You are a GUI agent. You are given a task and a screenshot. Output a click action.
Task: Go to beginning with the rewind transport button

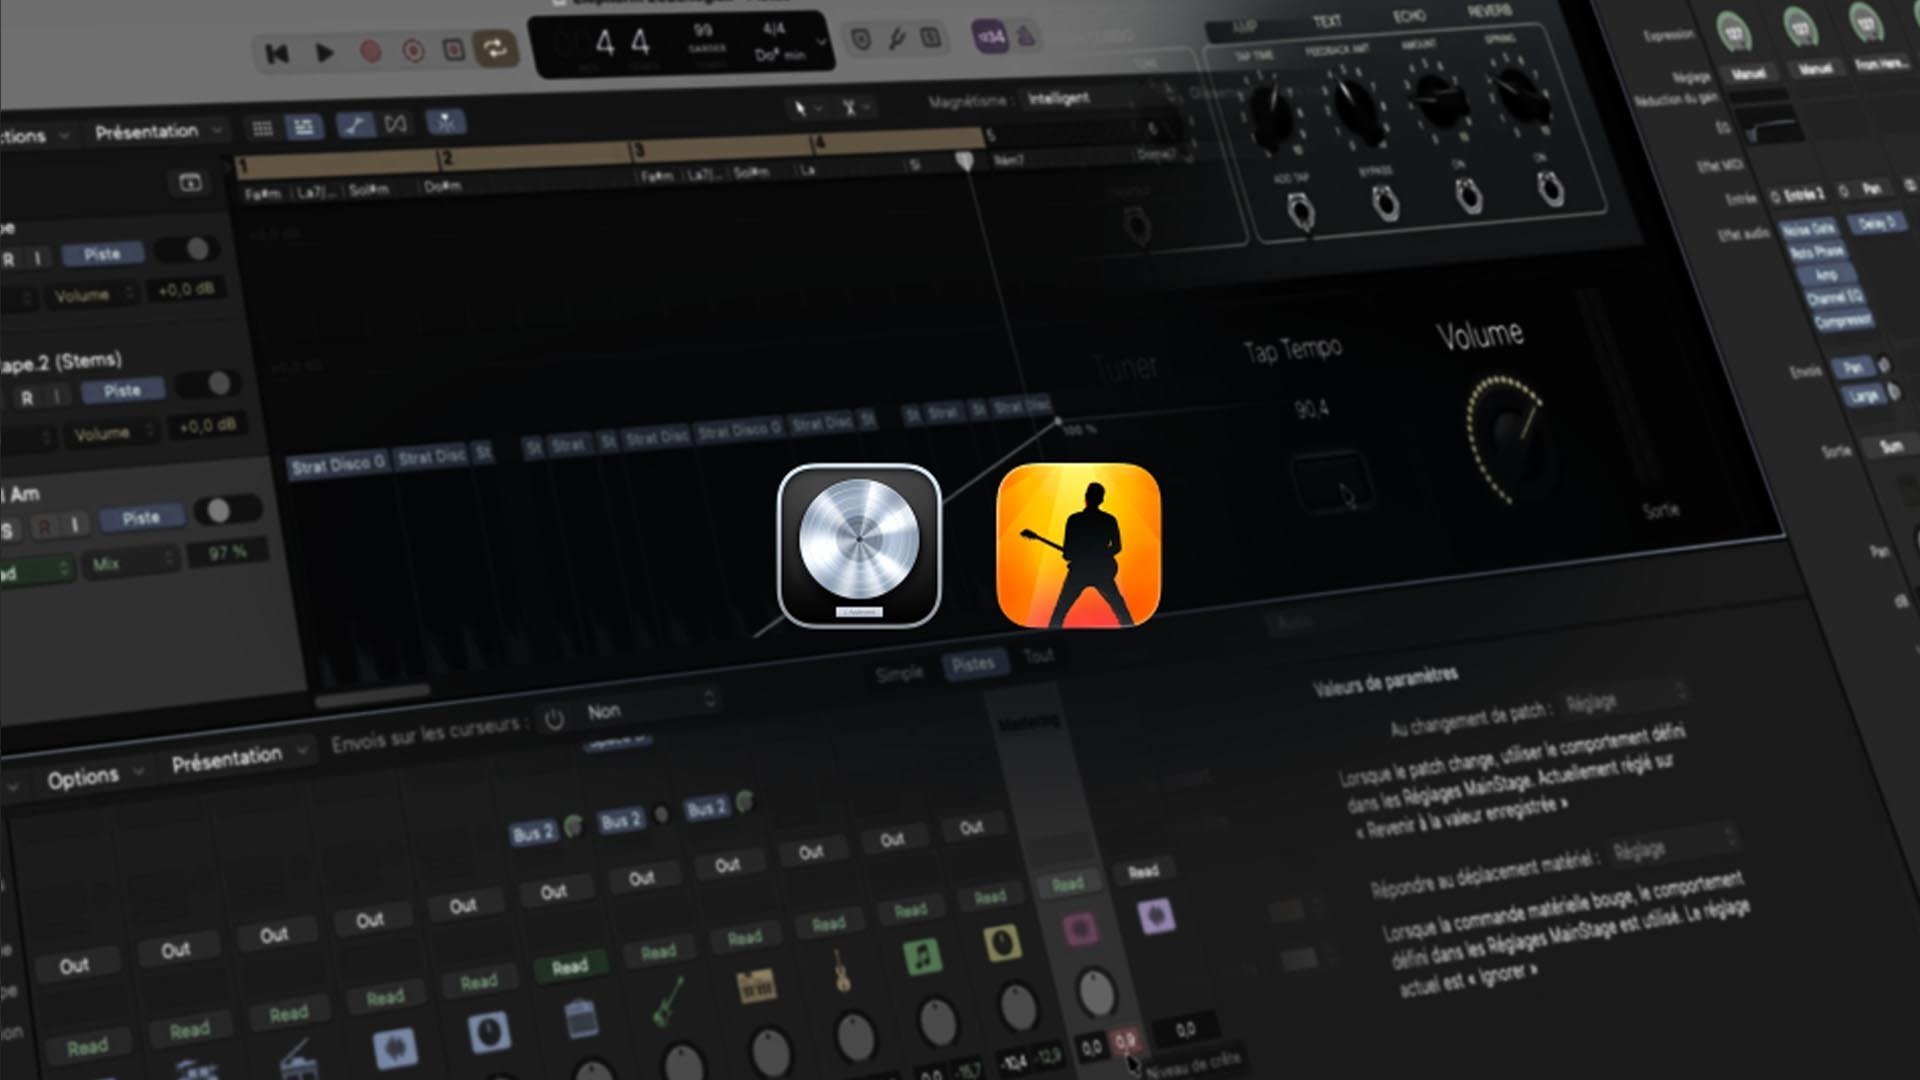click(x=277, y=53)
